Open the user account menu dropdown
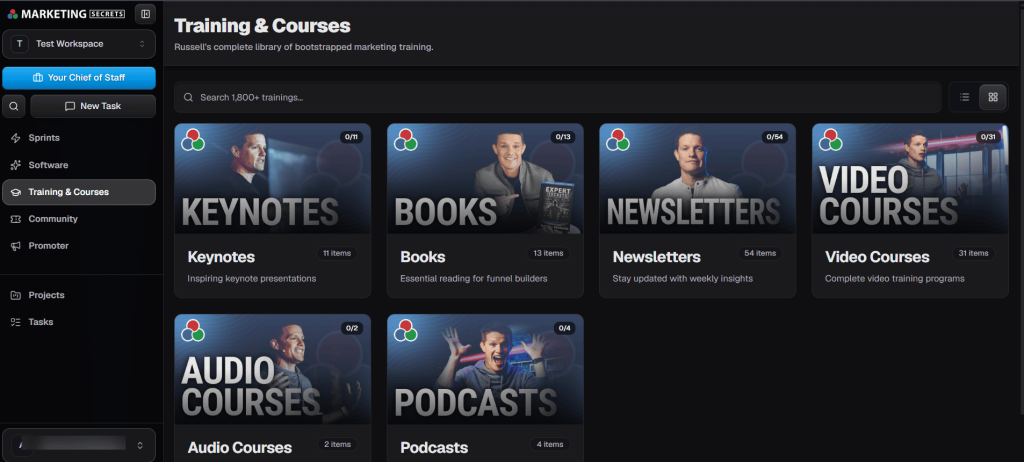Screen dimensions: 1024x462 coord(79,445)
